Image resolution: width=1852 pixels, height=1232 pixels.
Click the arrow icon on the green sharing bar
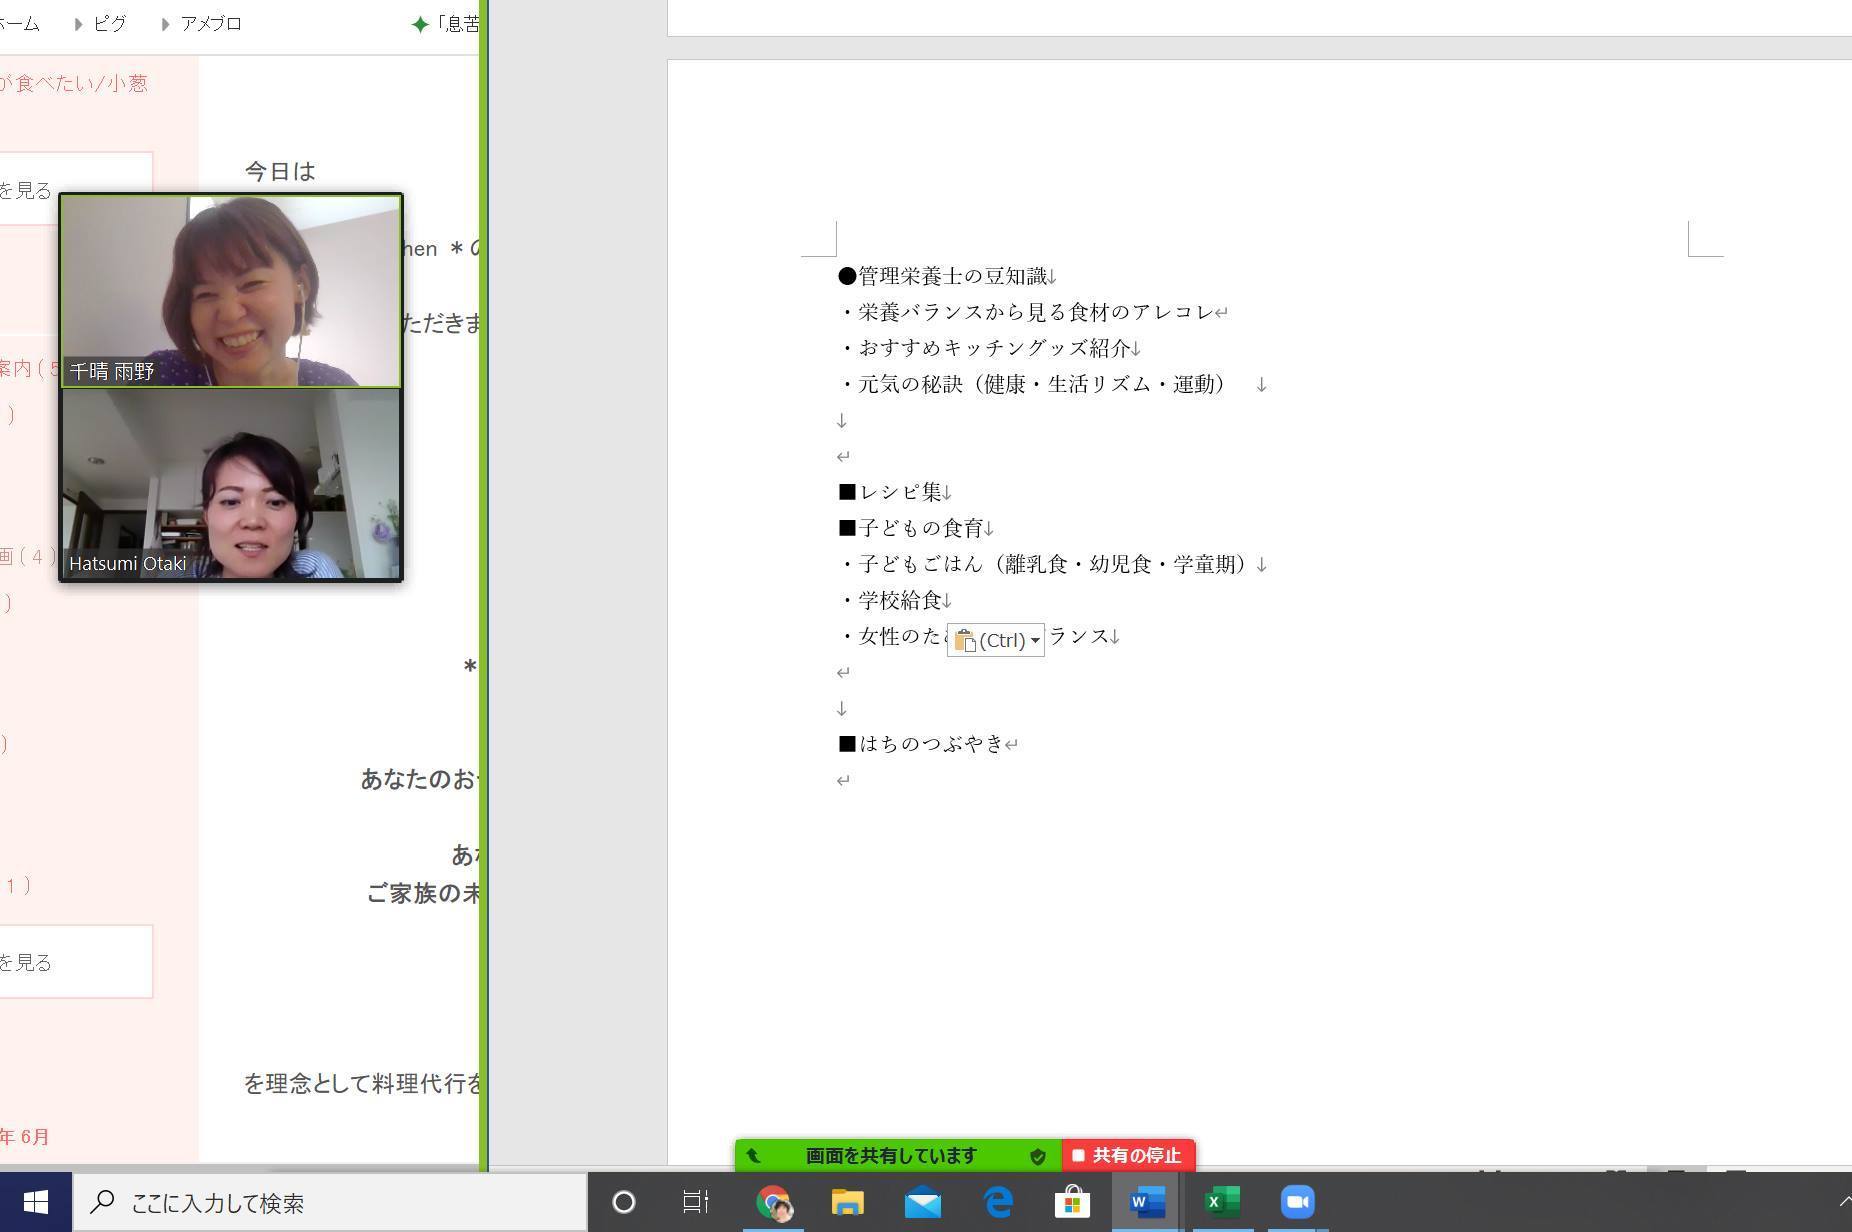click(754, 1156)
